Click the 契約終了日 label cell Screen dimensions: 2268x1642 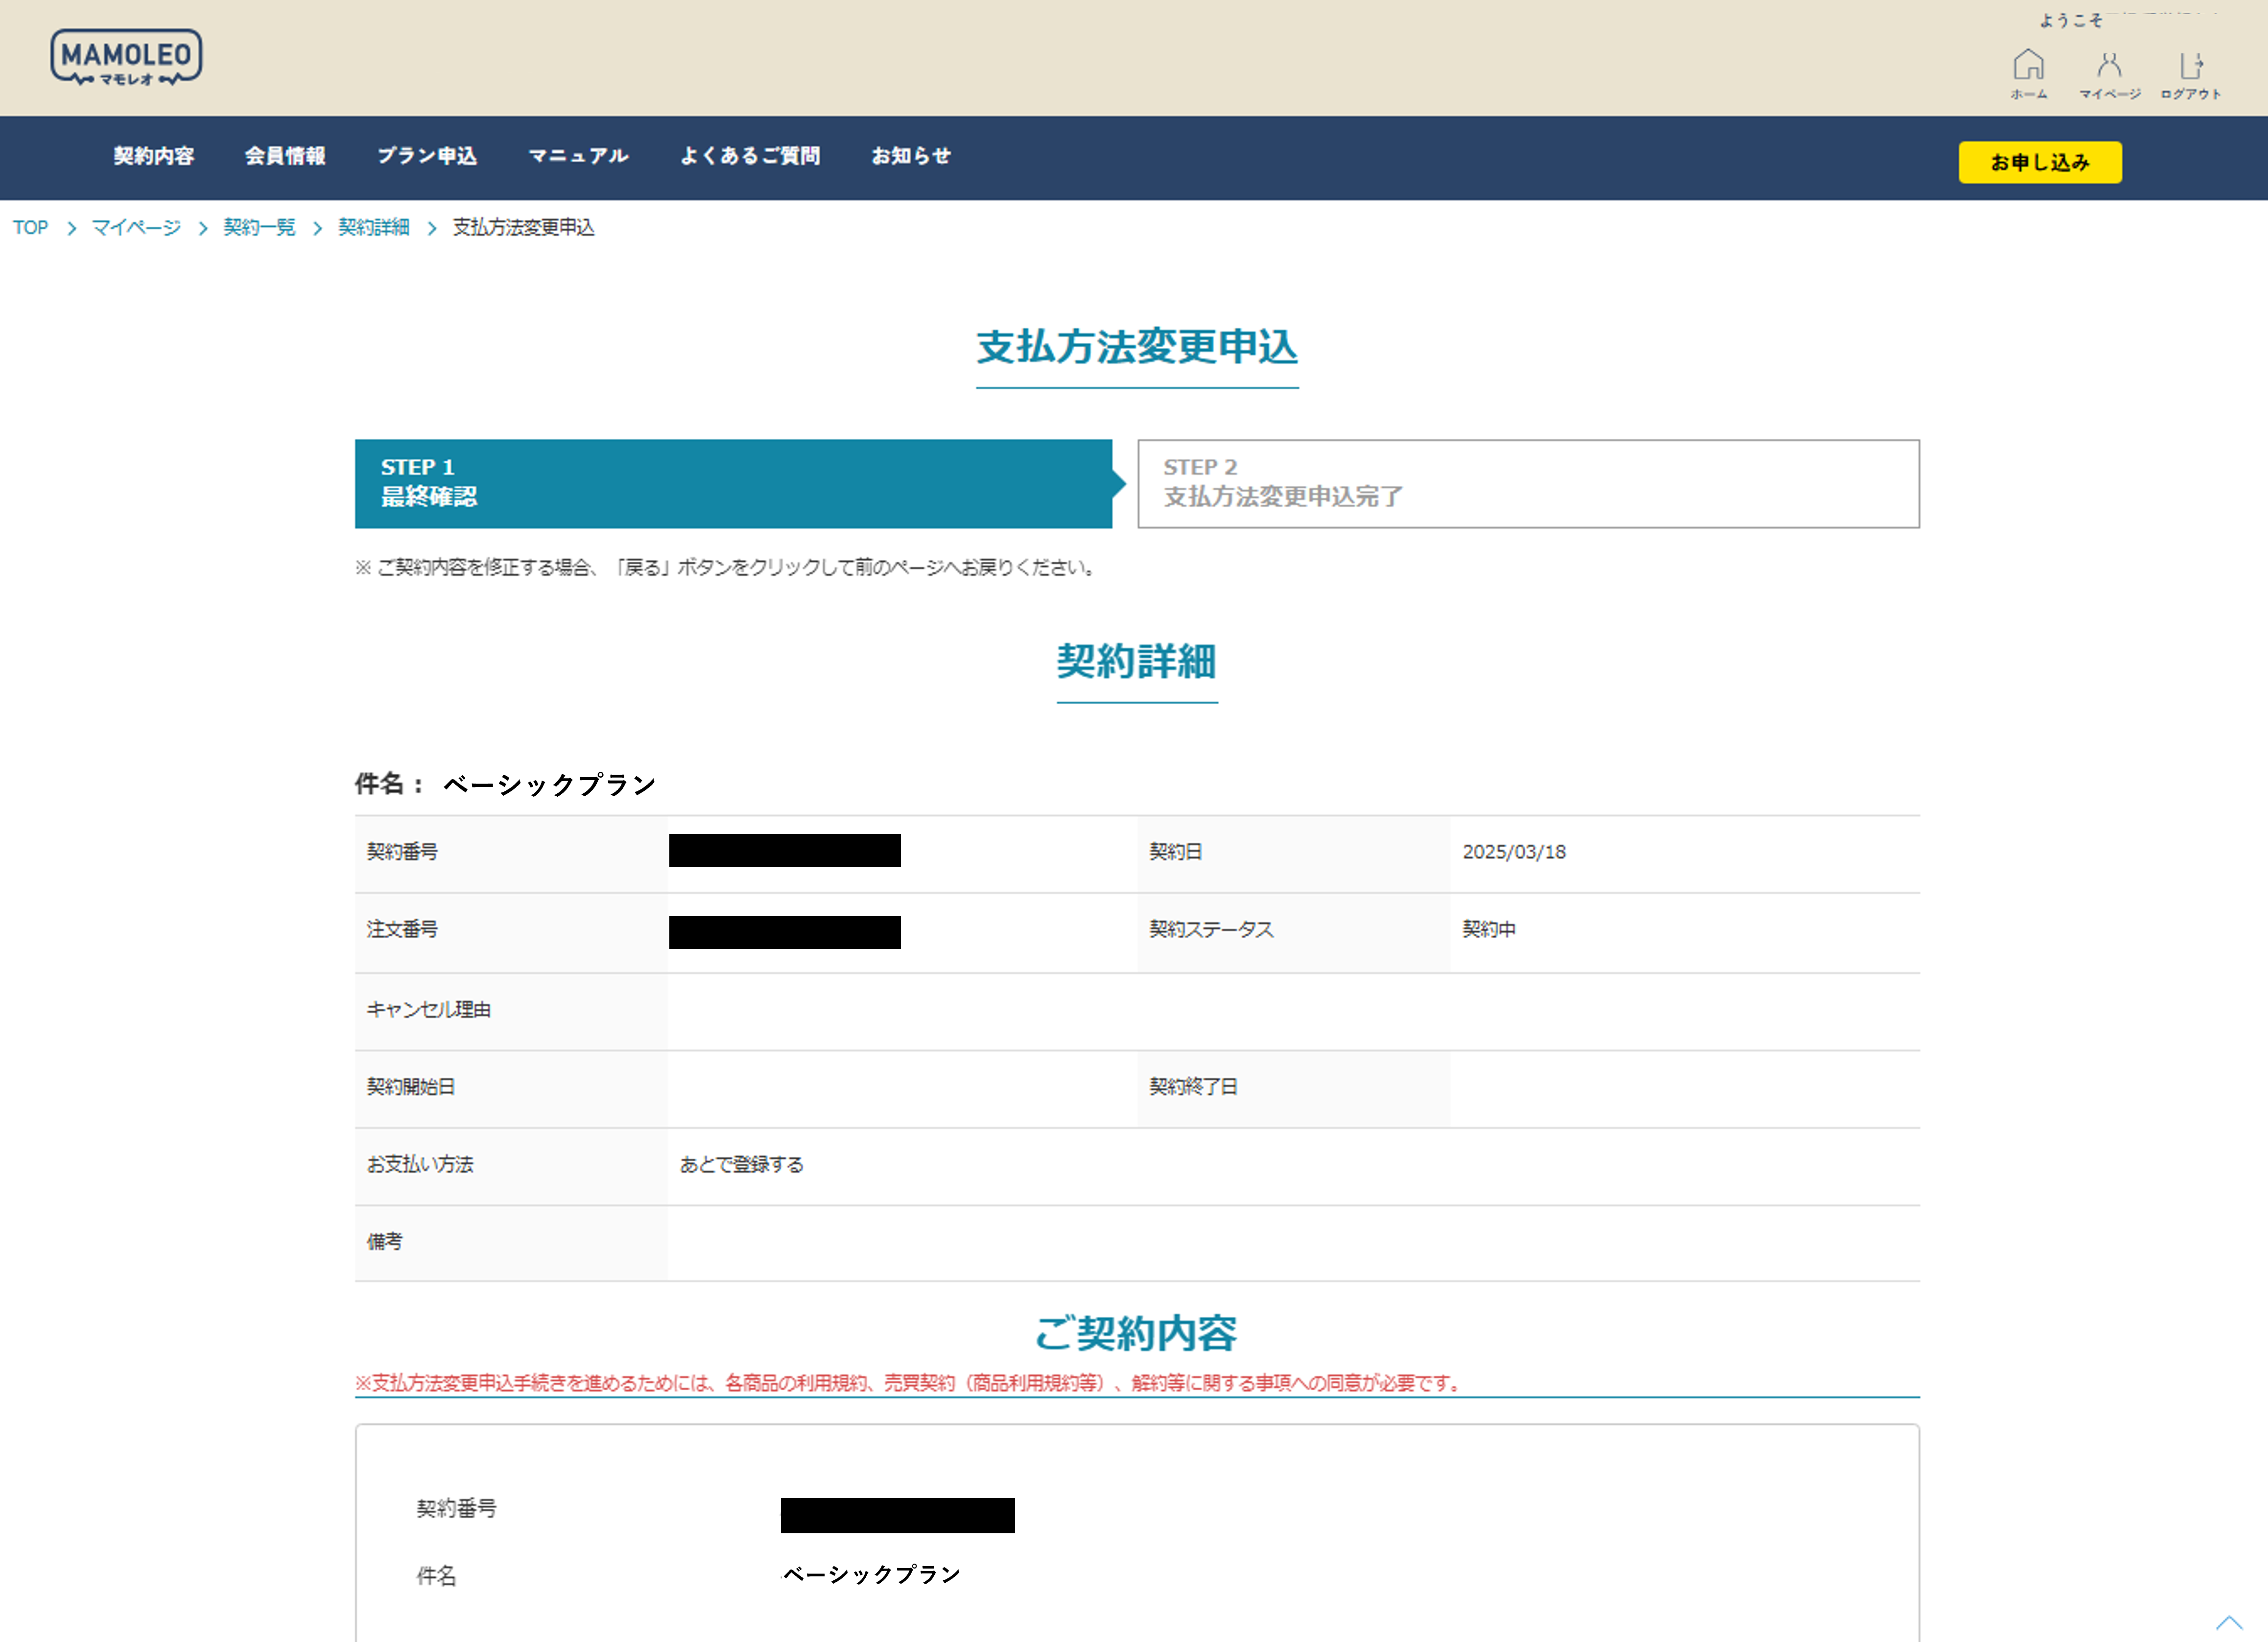tap(1294, 1088)
